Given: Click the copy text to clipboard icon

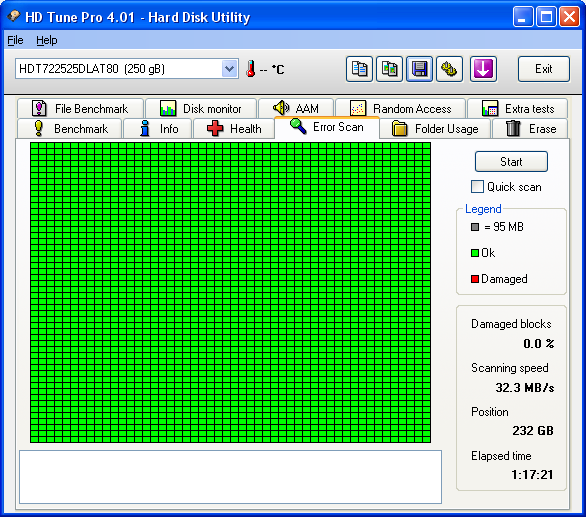Looking at the screenshot, I should (359, 69).
